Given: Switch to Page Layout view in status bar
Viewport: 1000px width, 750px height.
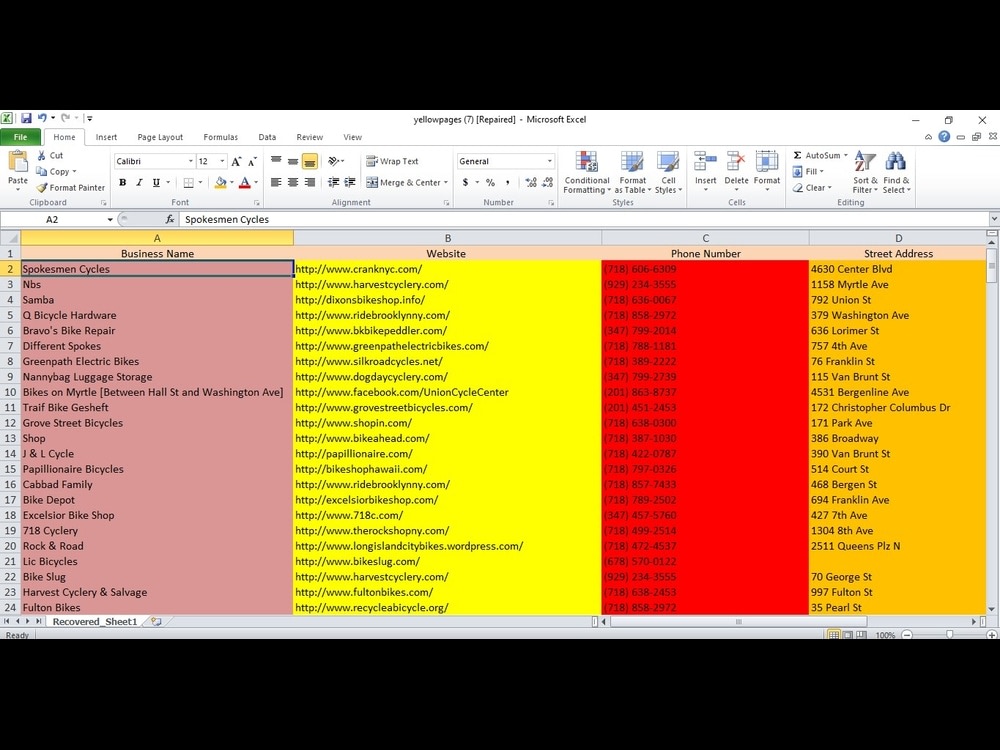Looking at the screenshot, I should [x=848, y=635].
